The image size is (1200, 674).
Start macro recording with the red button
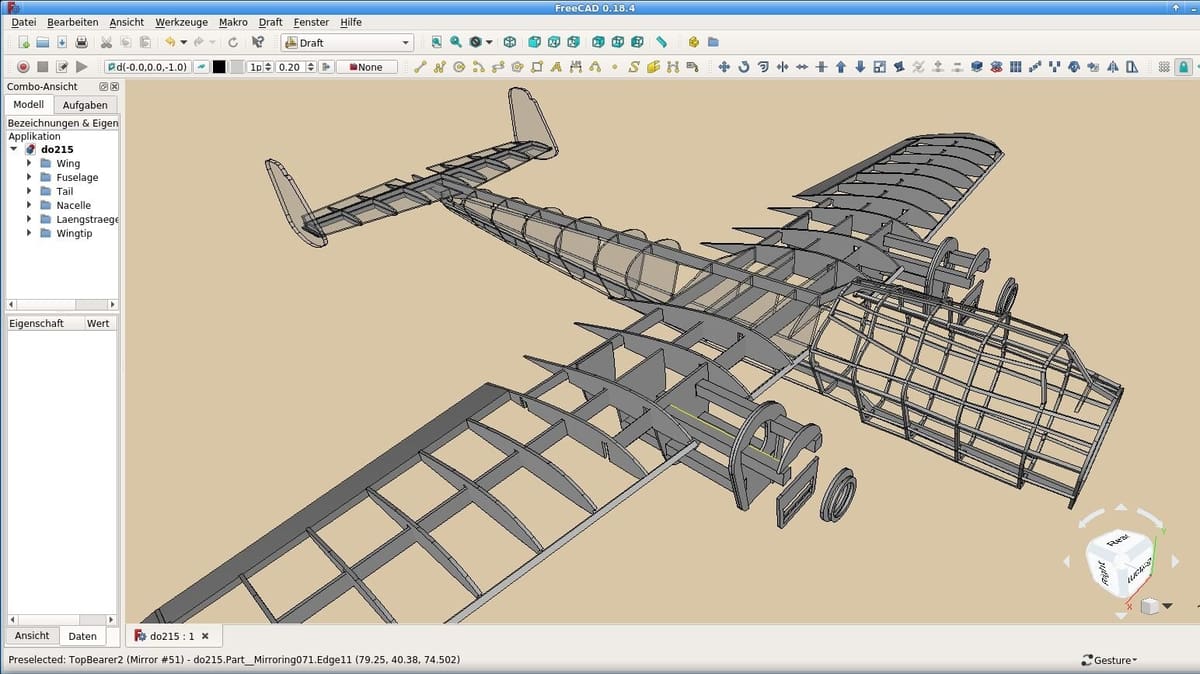coord(23,67)
